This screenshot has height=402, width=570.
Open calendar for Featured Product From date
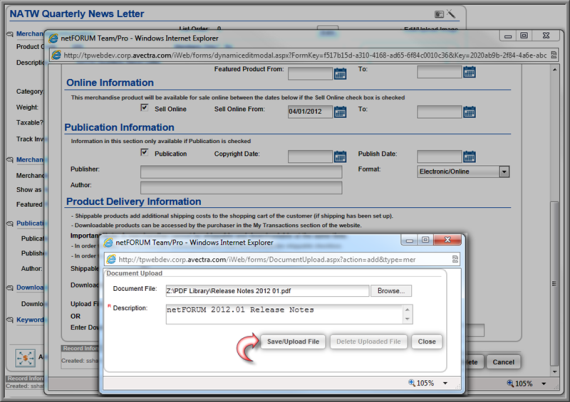pos(340,73)
